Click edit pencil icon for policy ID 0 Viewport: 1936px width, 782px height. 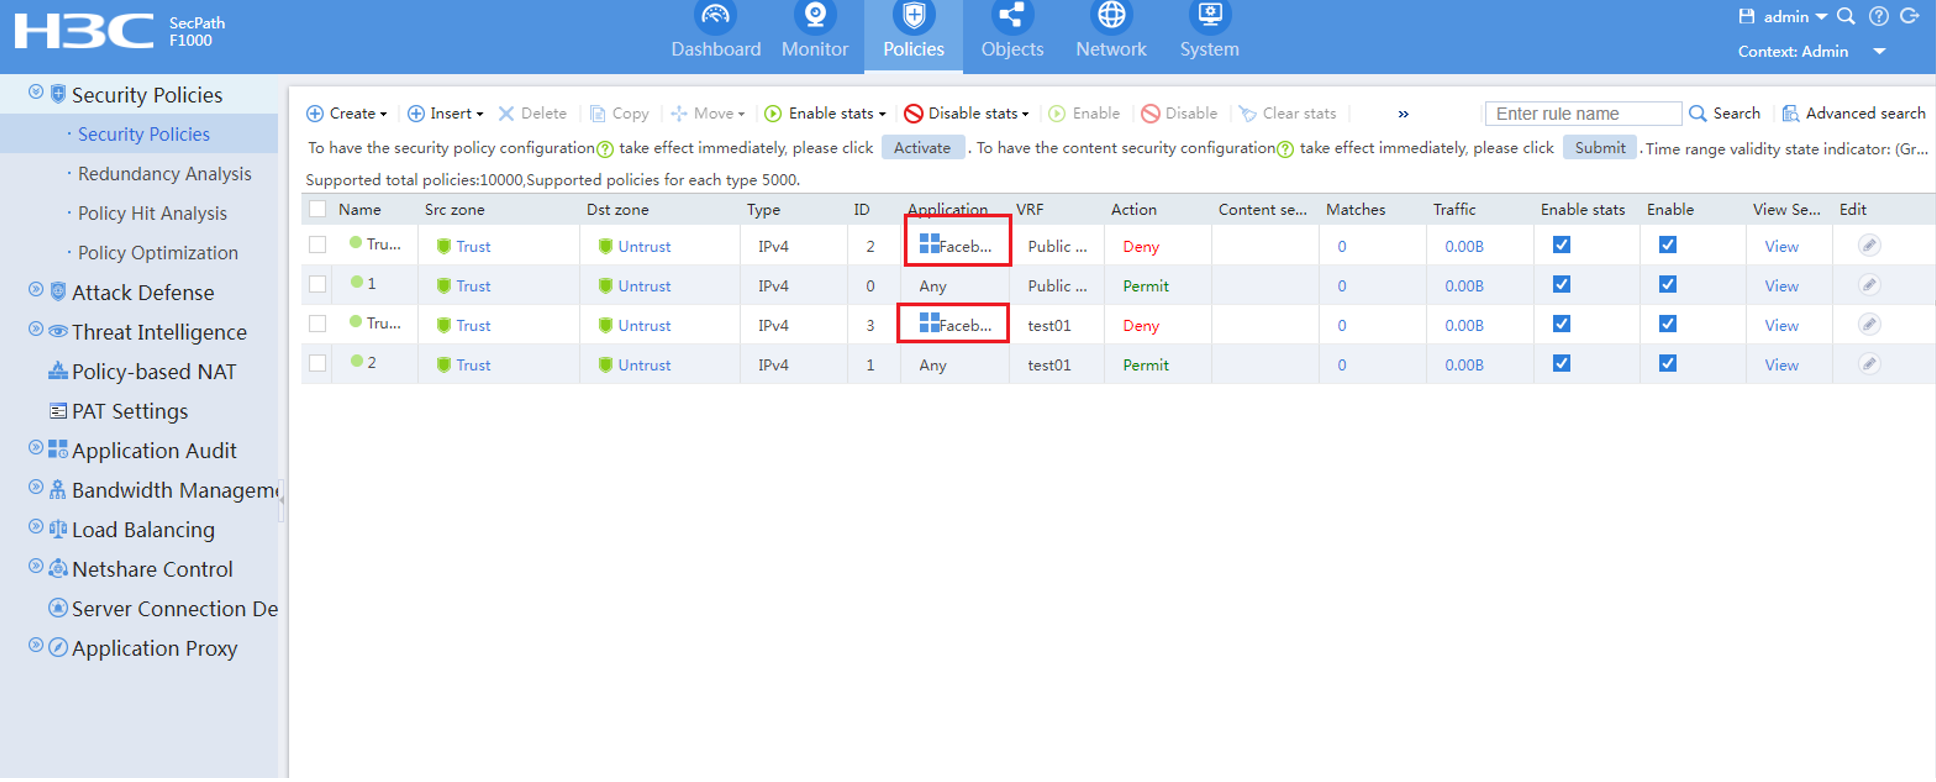pyautogui.click(x=1869, y=285)
